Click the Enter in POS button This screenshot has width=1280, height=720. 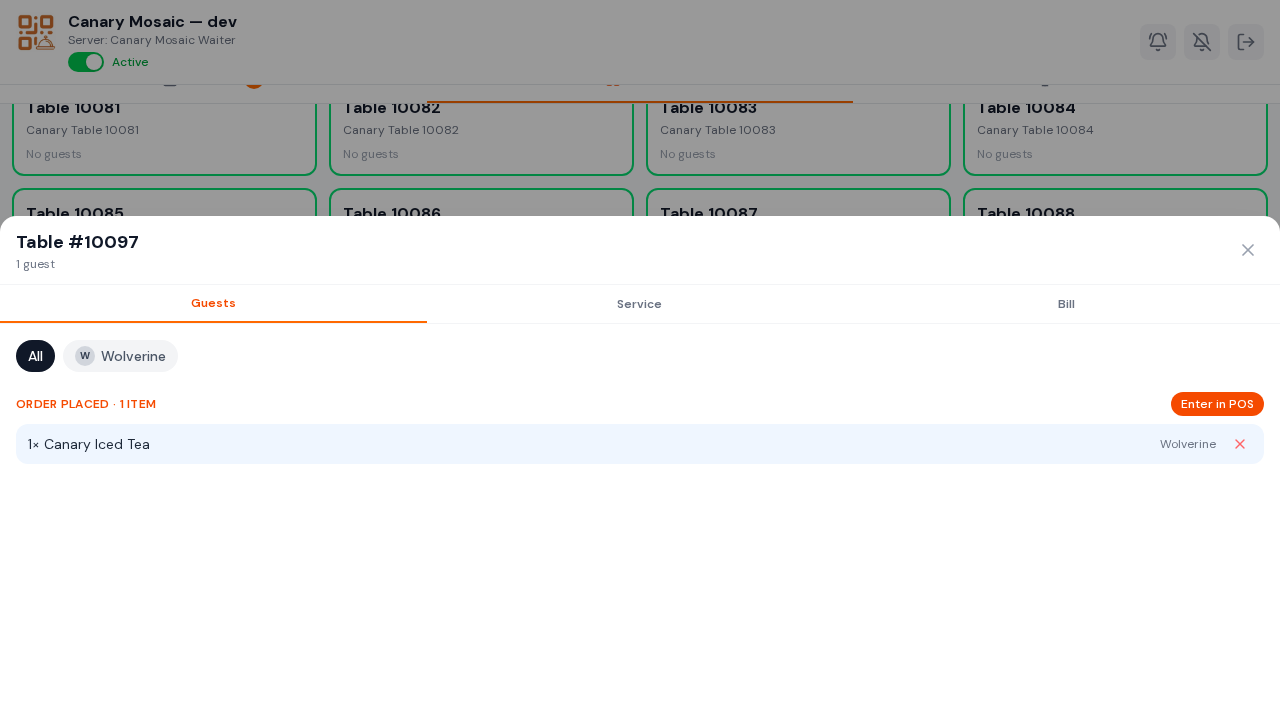click(1217, 404)
